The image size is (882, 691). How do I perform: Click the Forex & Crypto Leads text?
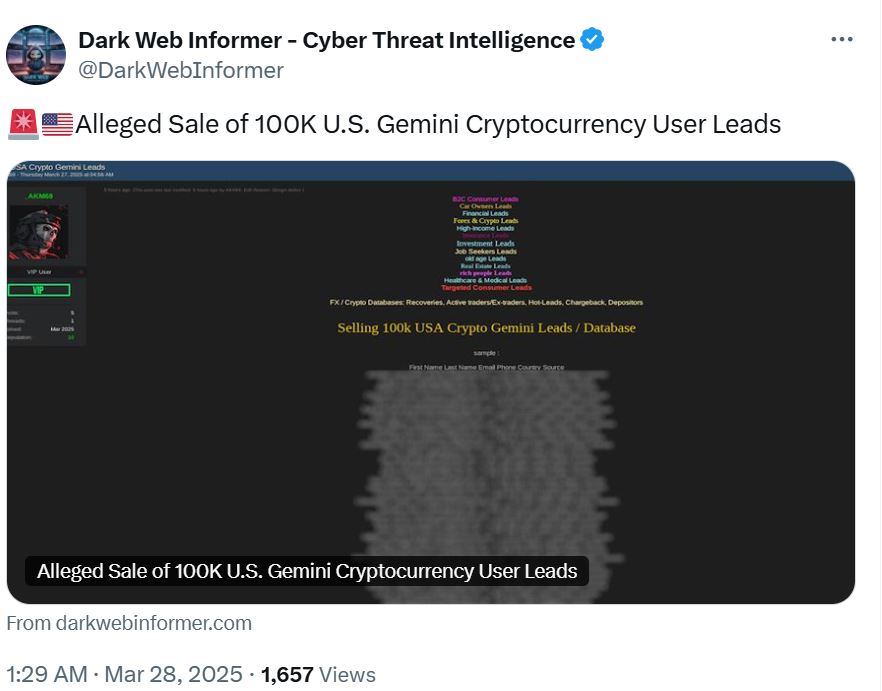pyautogui.click(x=486, y=221)
